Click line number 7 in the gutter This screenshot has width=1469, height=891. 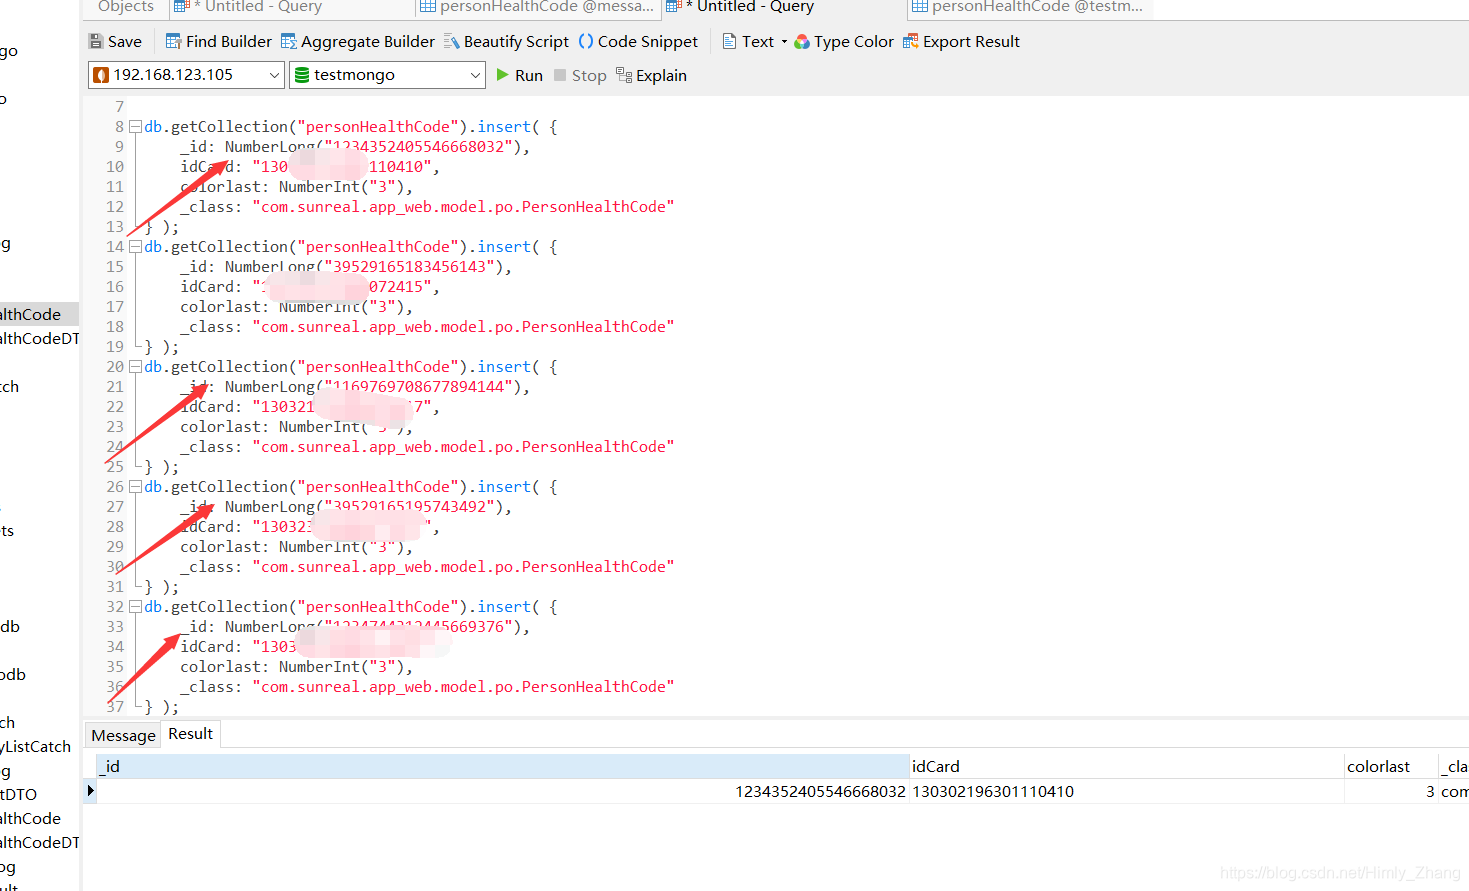119,107
